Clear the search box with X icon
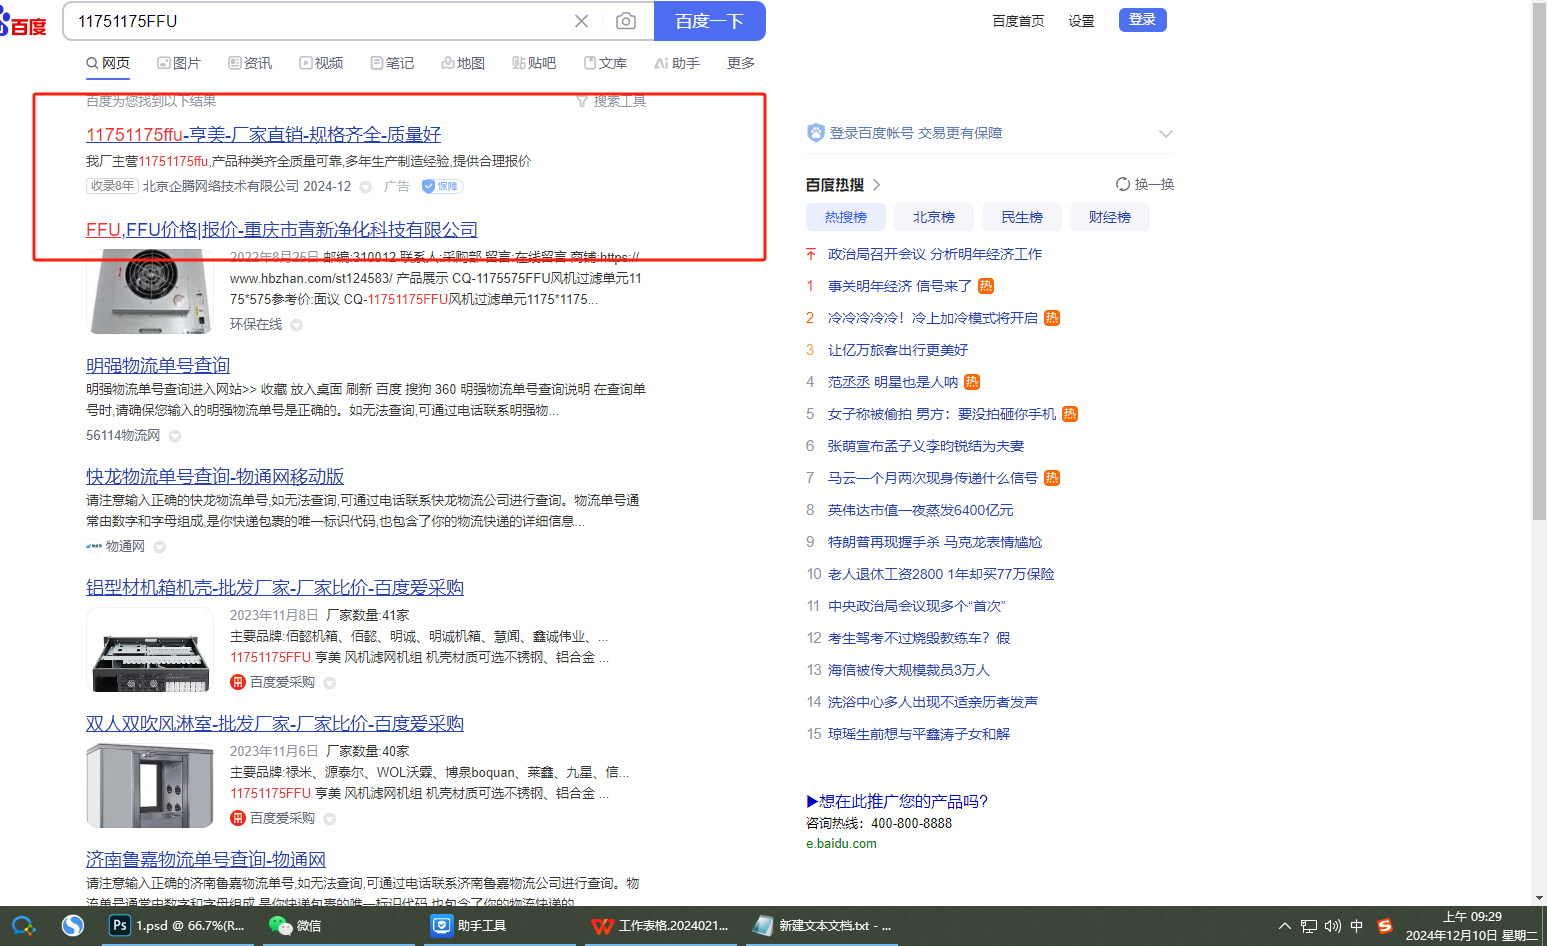The width and height of the screenshot is (1547, 946). (581, 21)
